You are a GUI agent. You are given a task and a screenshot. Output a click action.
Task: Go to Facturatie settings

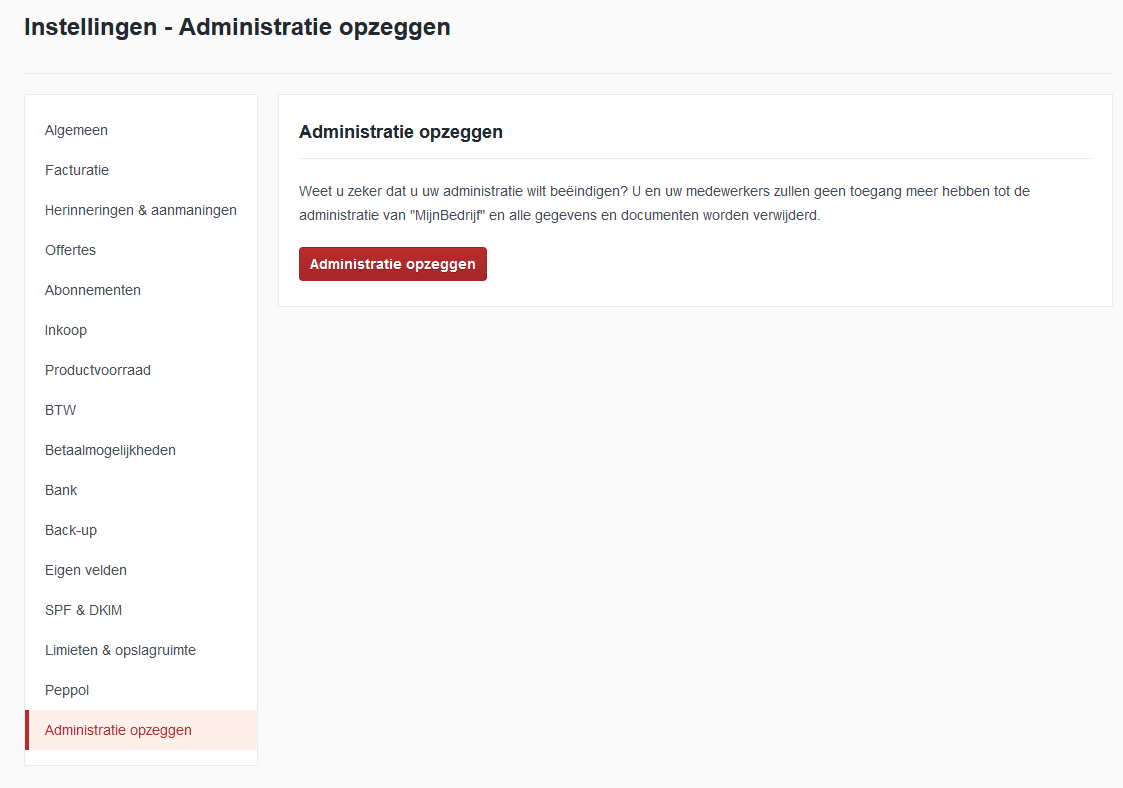click(77, 170)
